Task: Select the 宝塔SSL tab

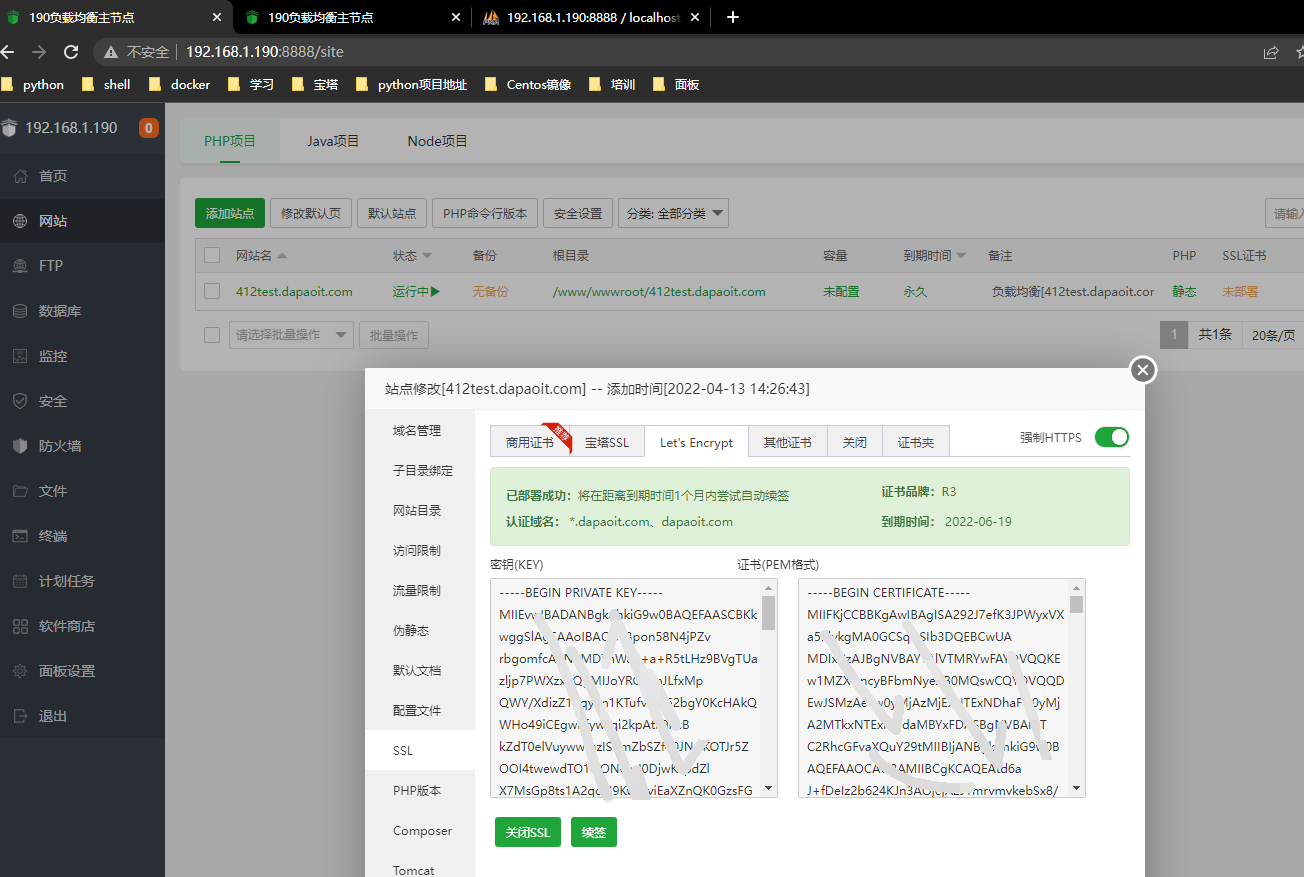Action: coord(607,442)
